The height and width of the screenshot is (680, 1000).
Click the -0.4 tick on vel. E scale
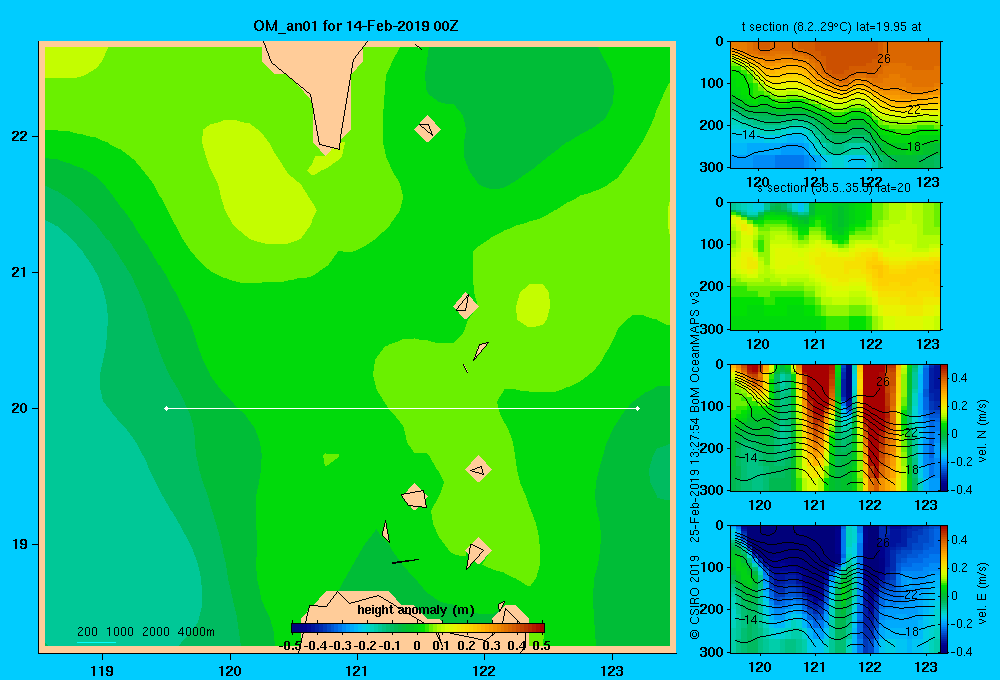coord(962,651)
